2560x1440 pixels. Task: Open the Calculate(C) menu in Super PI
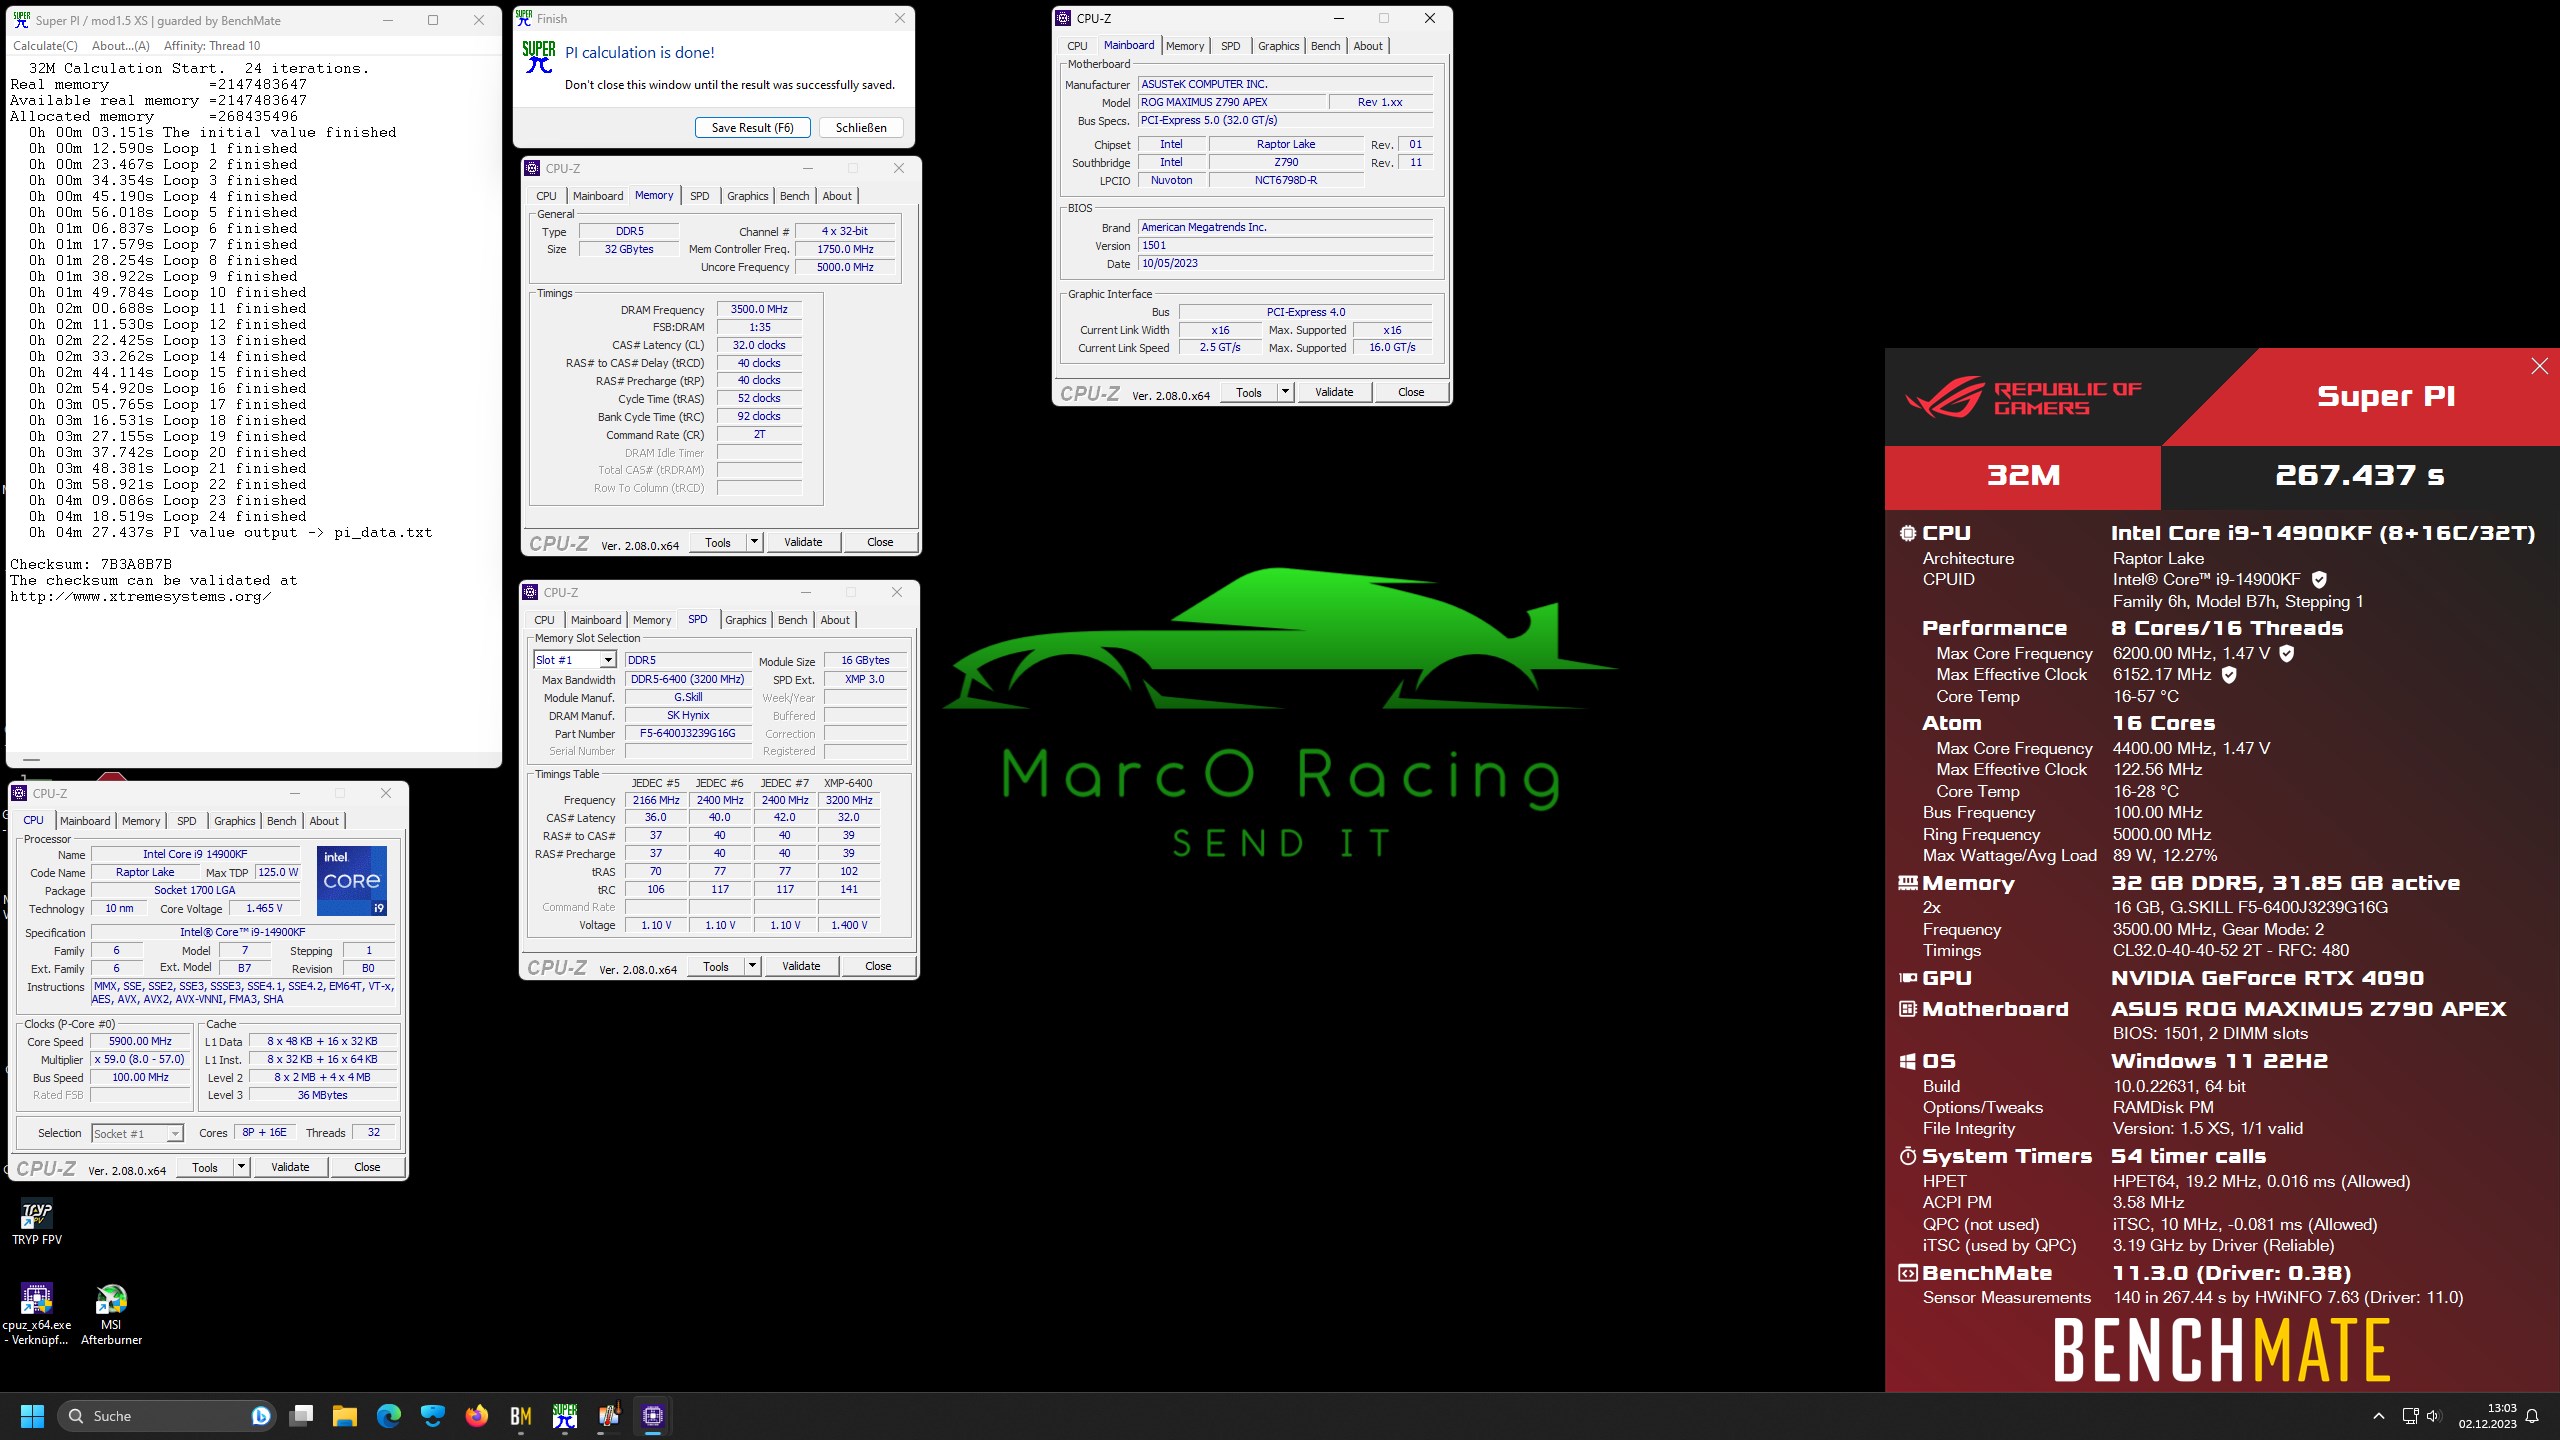click(45, 46)
